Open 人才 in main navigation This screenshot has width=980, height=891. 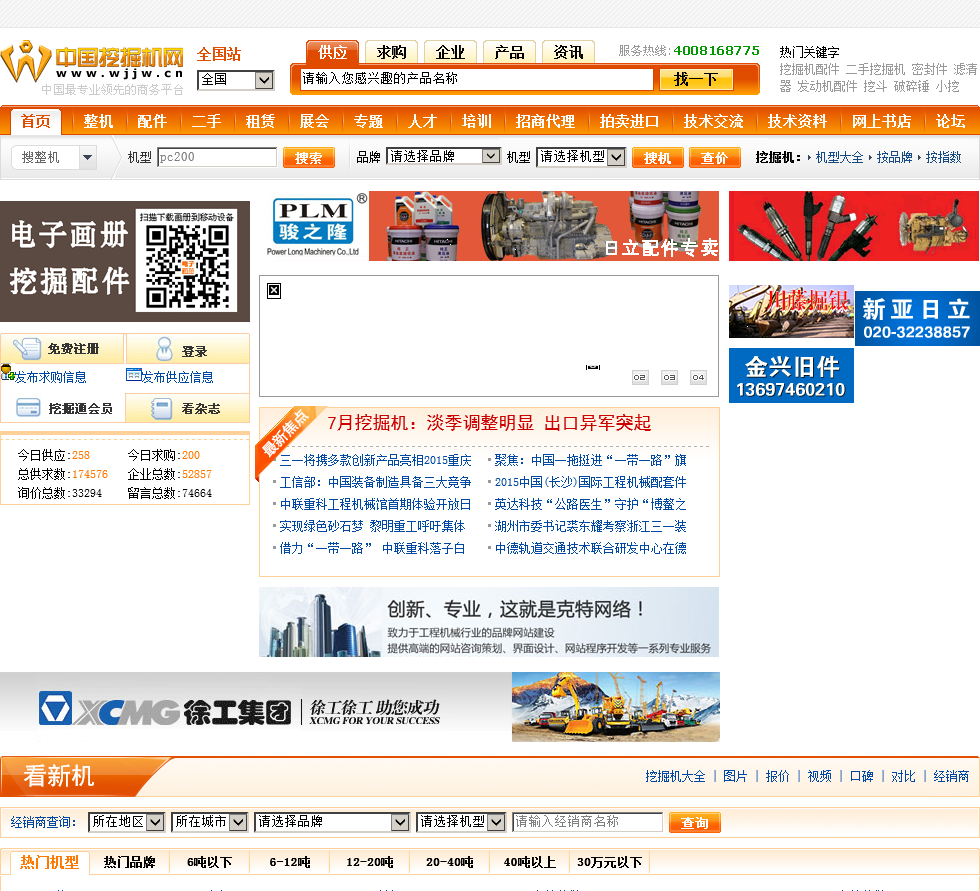point(422,121)
